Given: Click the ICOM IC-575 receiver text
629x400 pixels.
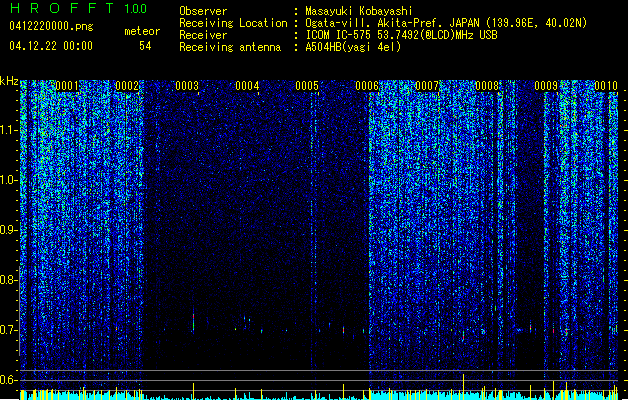Looking at the screenshot, I should (x=401, y=35).
